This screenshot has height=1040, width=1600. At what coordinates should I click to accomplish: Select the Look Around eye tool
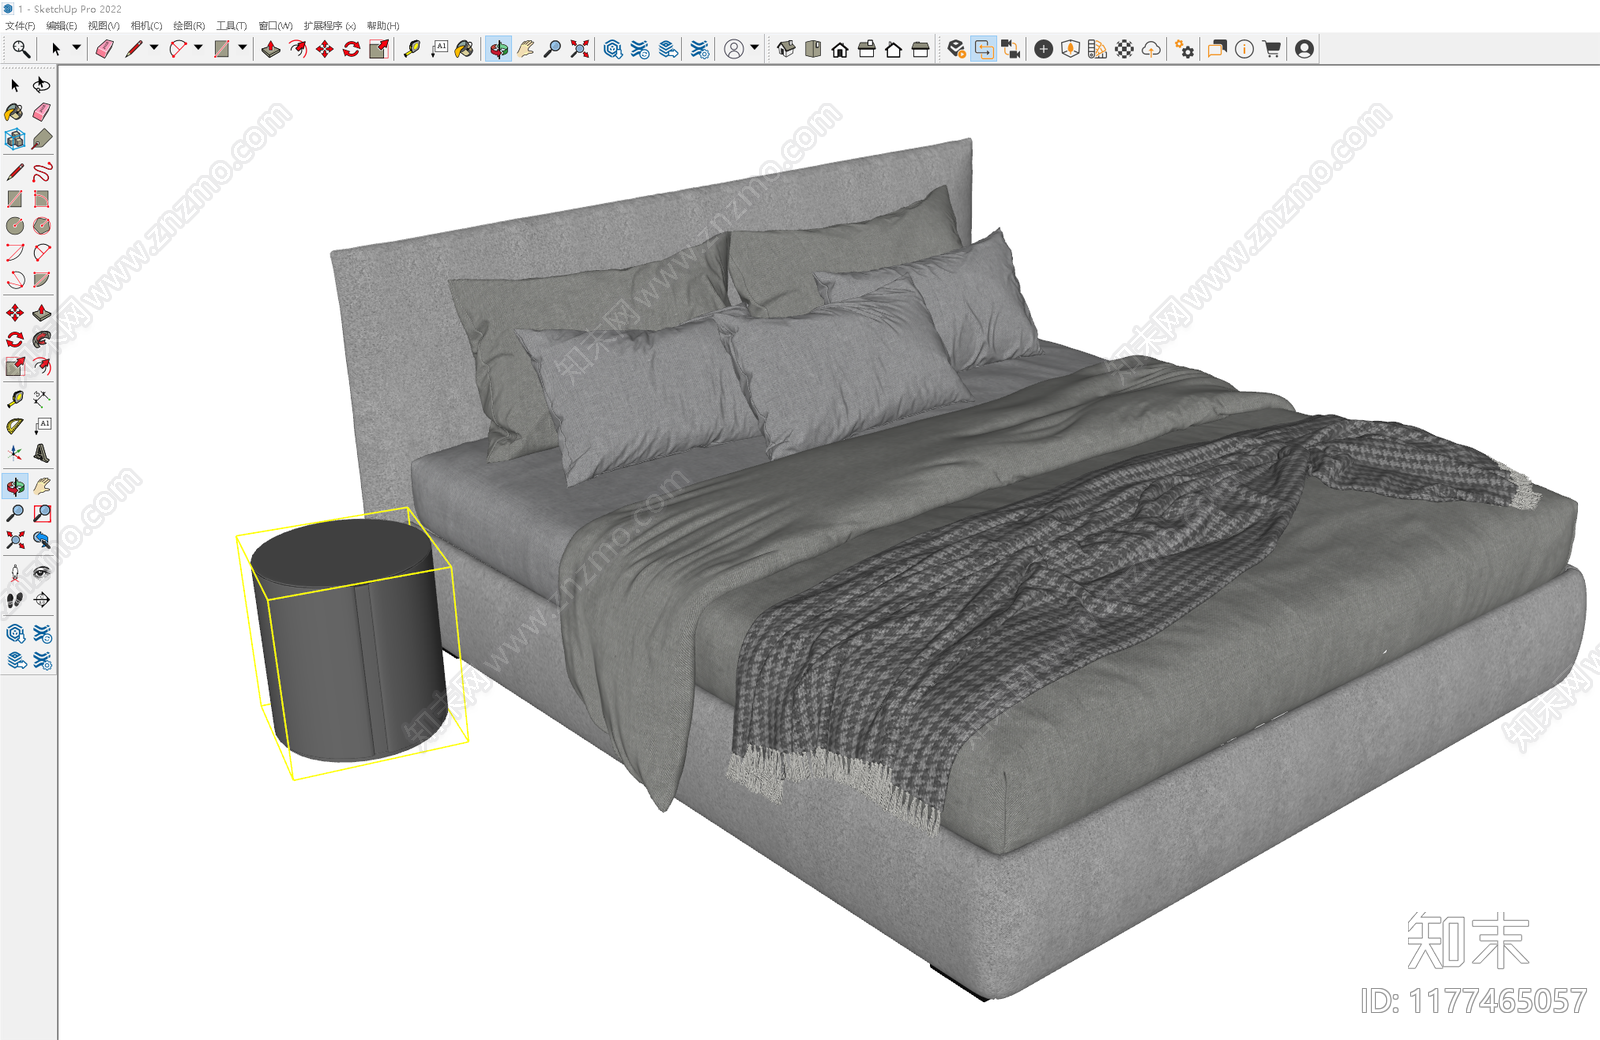tap(41, 573)
